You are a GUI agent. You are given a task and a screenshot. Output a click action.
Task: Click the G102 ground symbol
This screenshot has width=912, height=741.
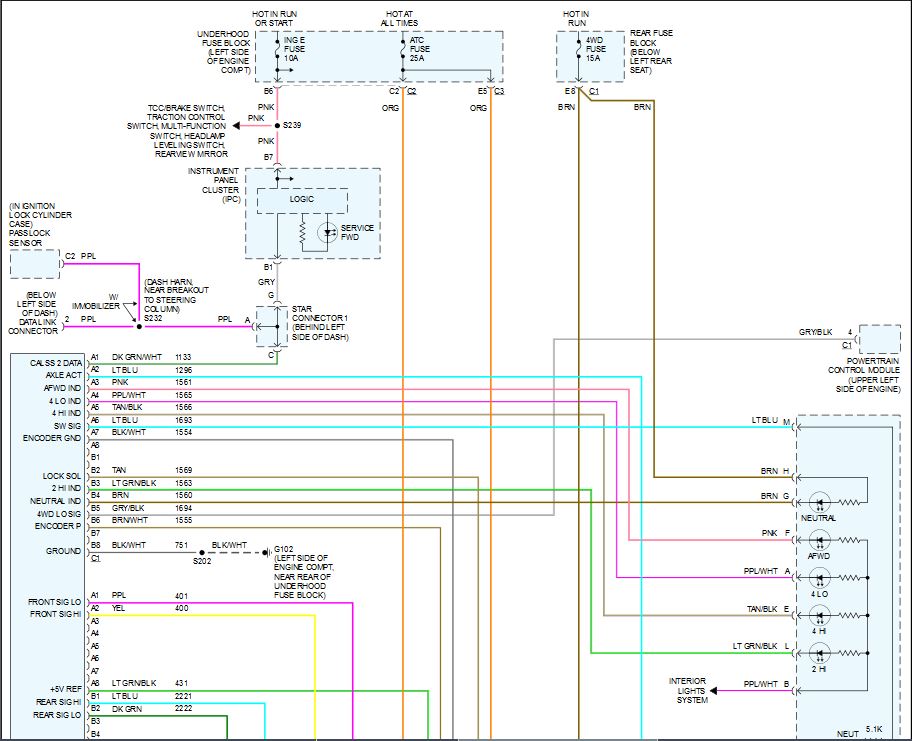(266, 552)
